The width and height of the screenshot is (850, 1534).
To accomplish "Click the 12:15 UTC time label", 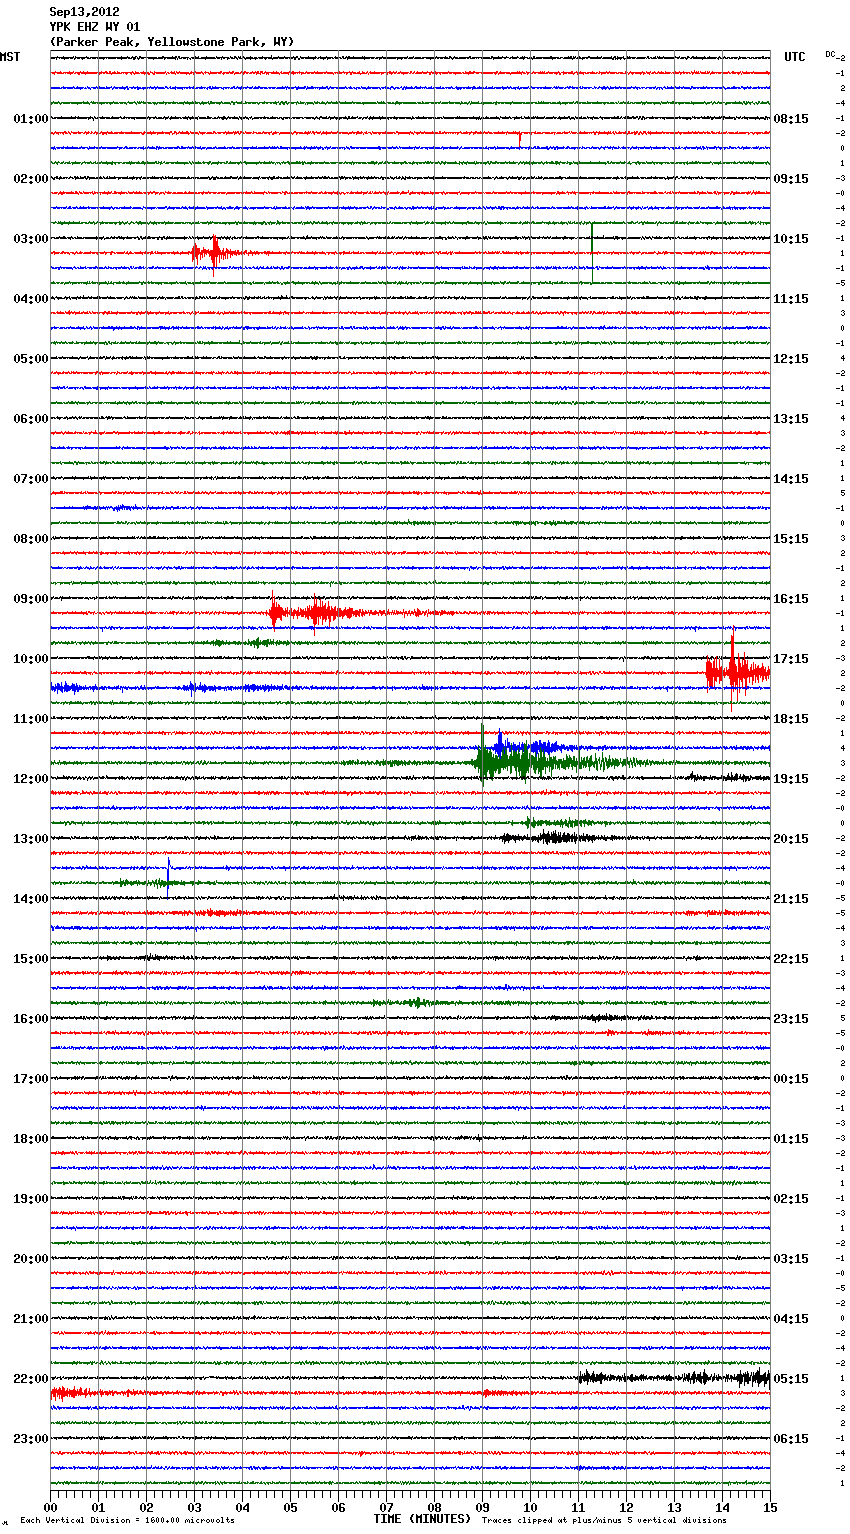I will (x=791, y=359).
